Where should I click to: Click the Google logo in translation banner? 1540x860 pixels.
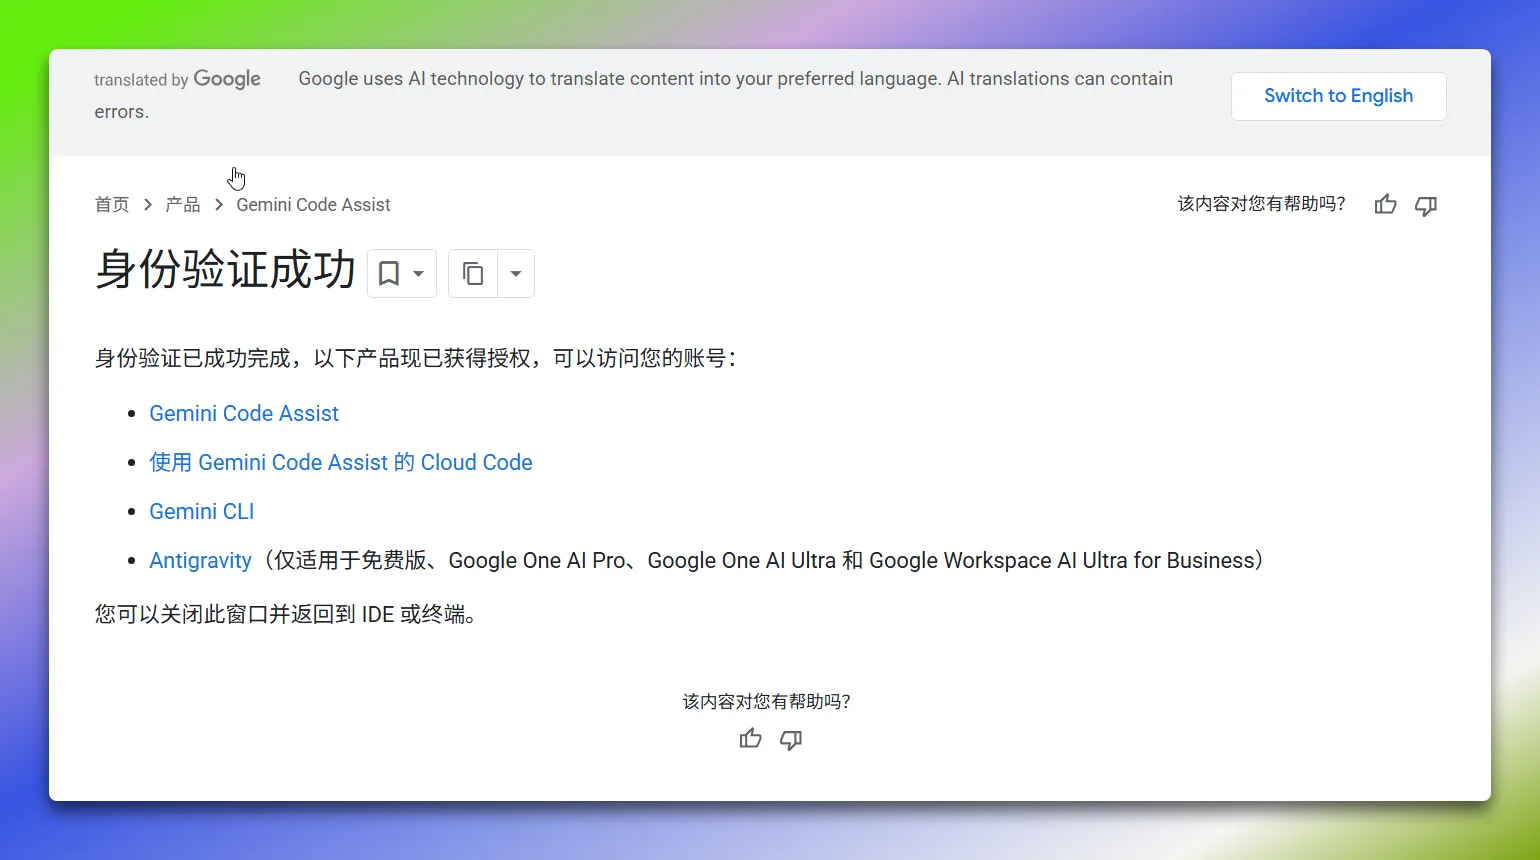(x=227, y=79)
